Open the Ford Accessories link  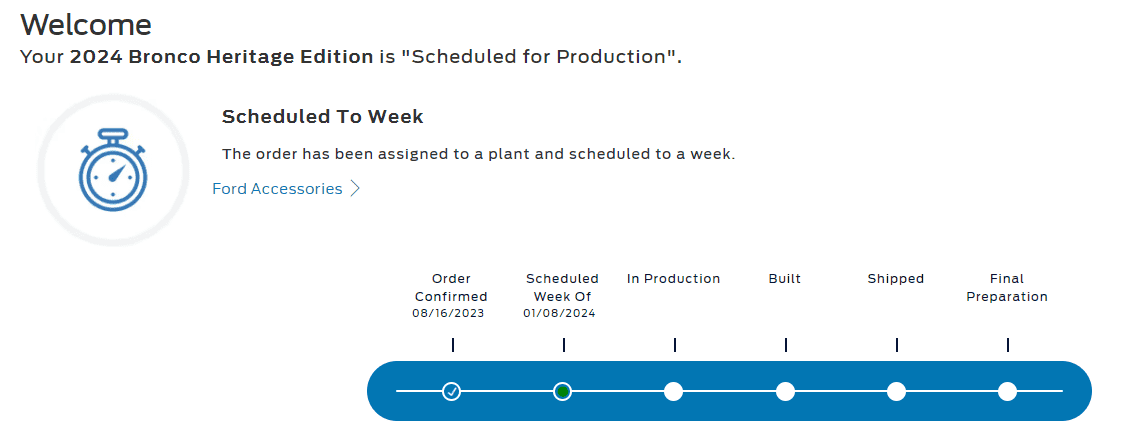277,189
